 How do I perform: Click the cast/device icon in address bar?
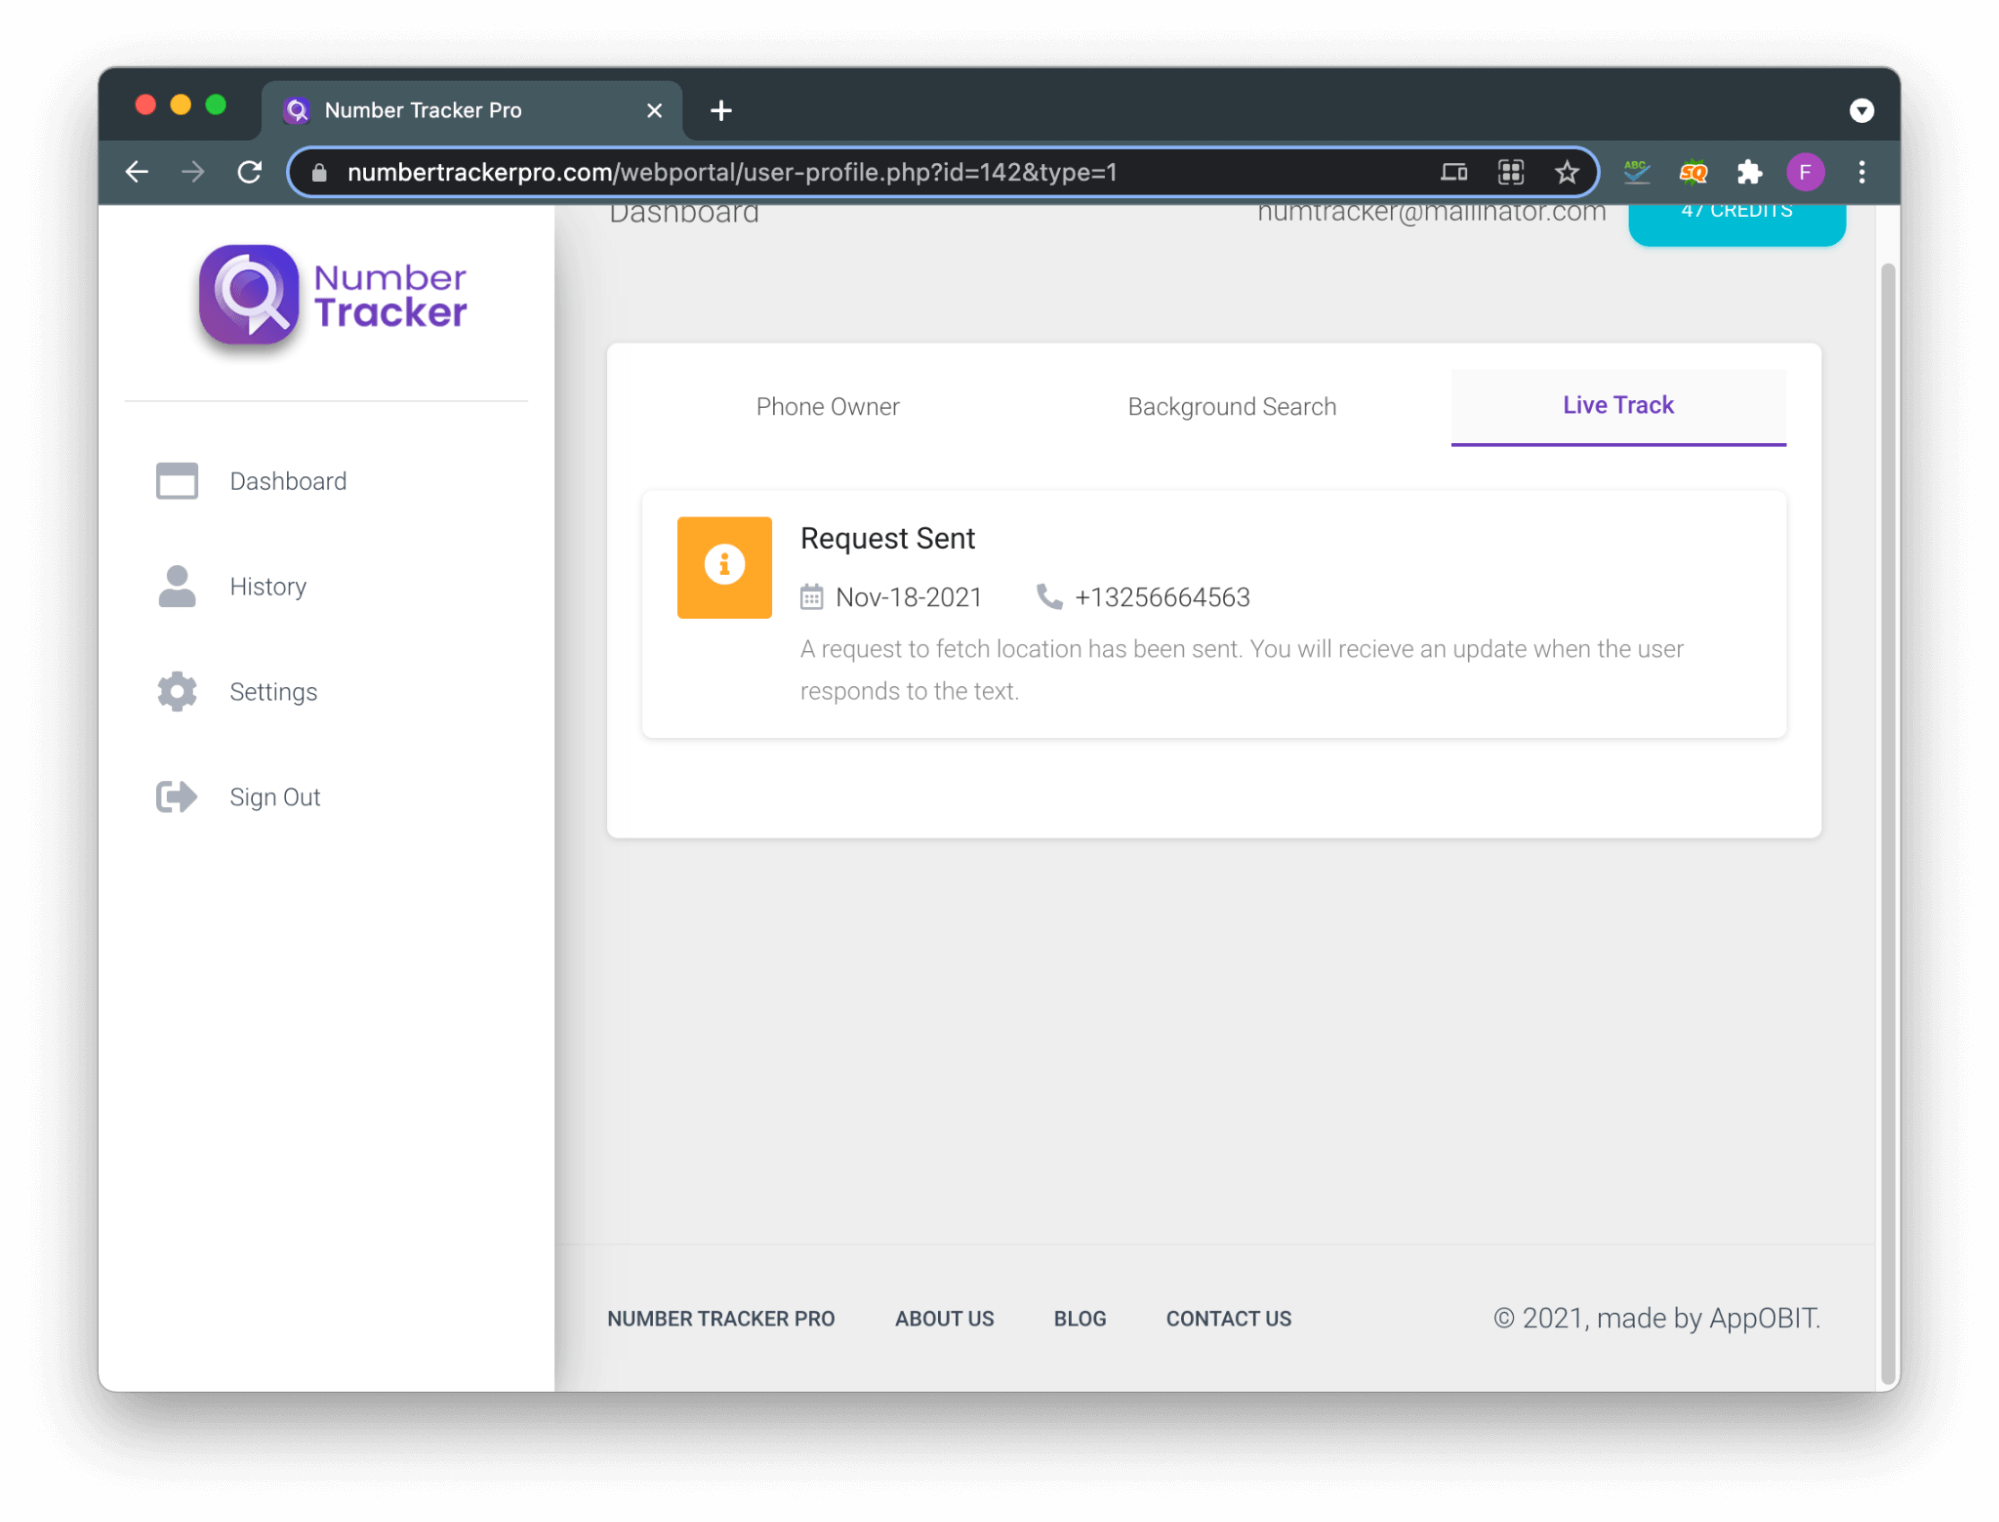pyautogui.click(x=1453, y=172)
